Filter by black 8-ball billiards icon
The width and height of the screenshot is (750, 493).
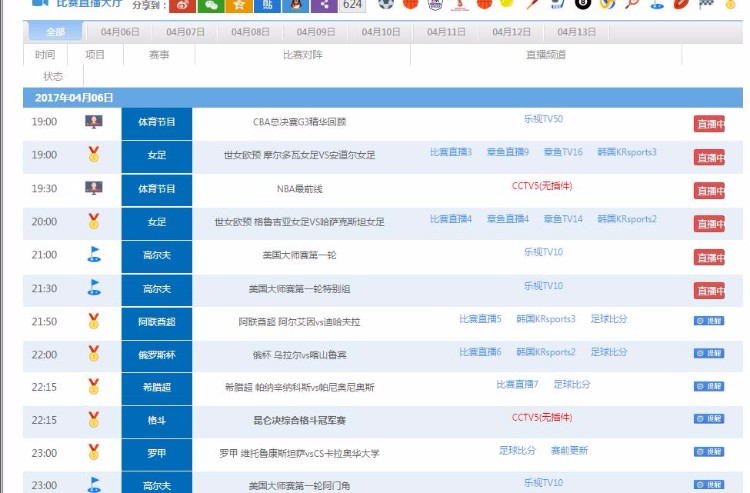[583, 4]
